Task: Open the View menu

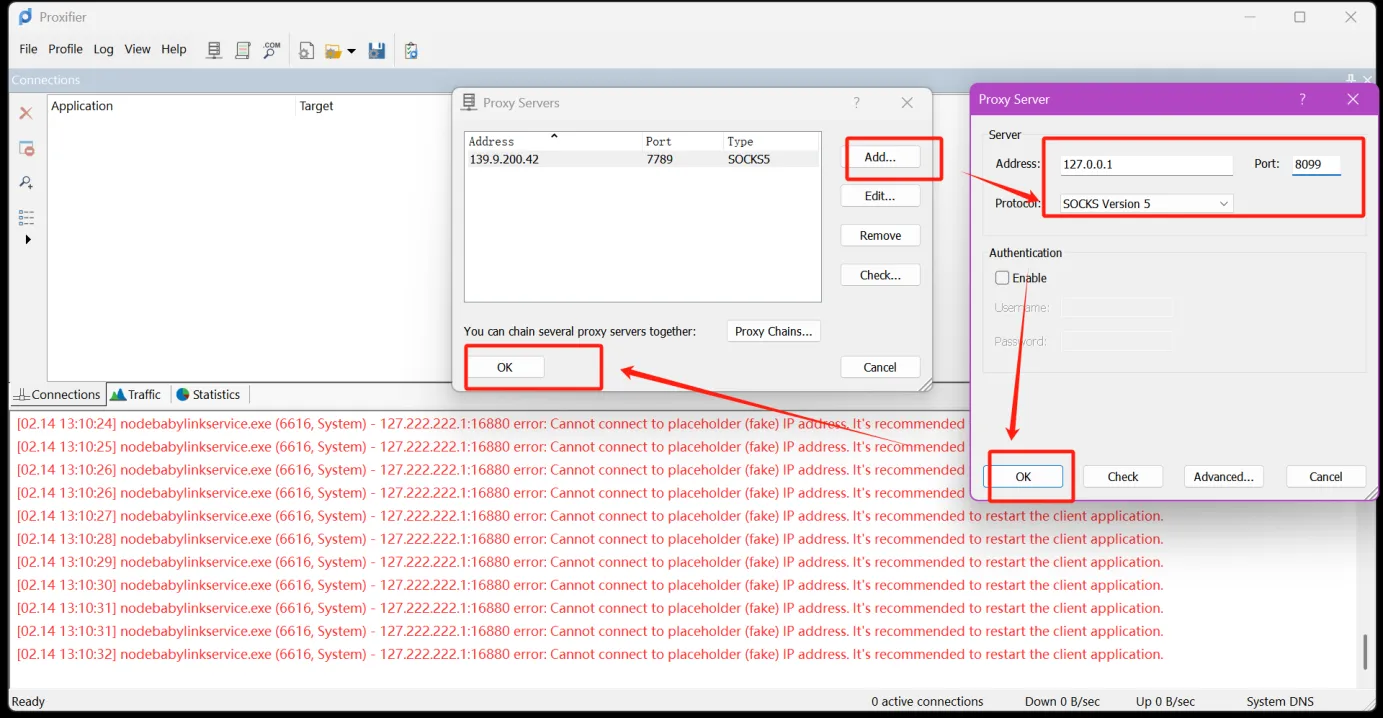Action: tap(137, 49)
